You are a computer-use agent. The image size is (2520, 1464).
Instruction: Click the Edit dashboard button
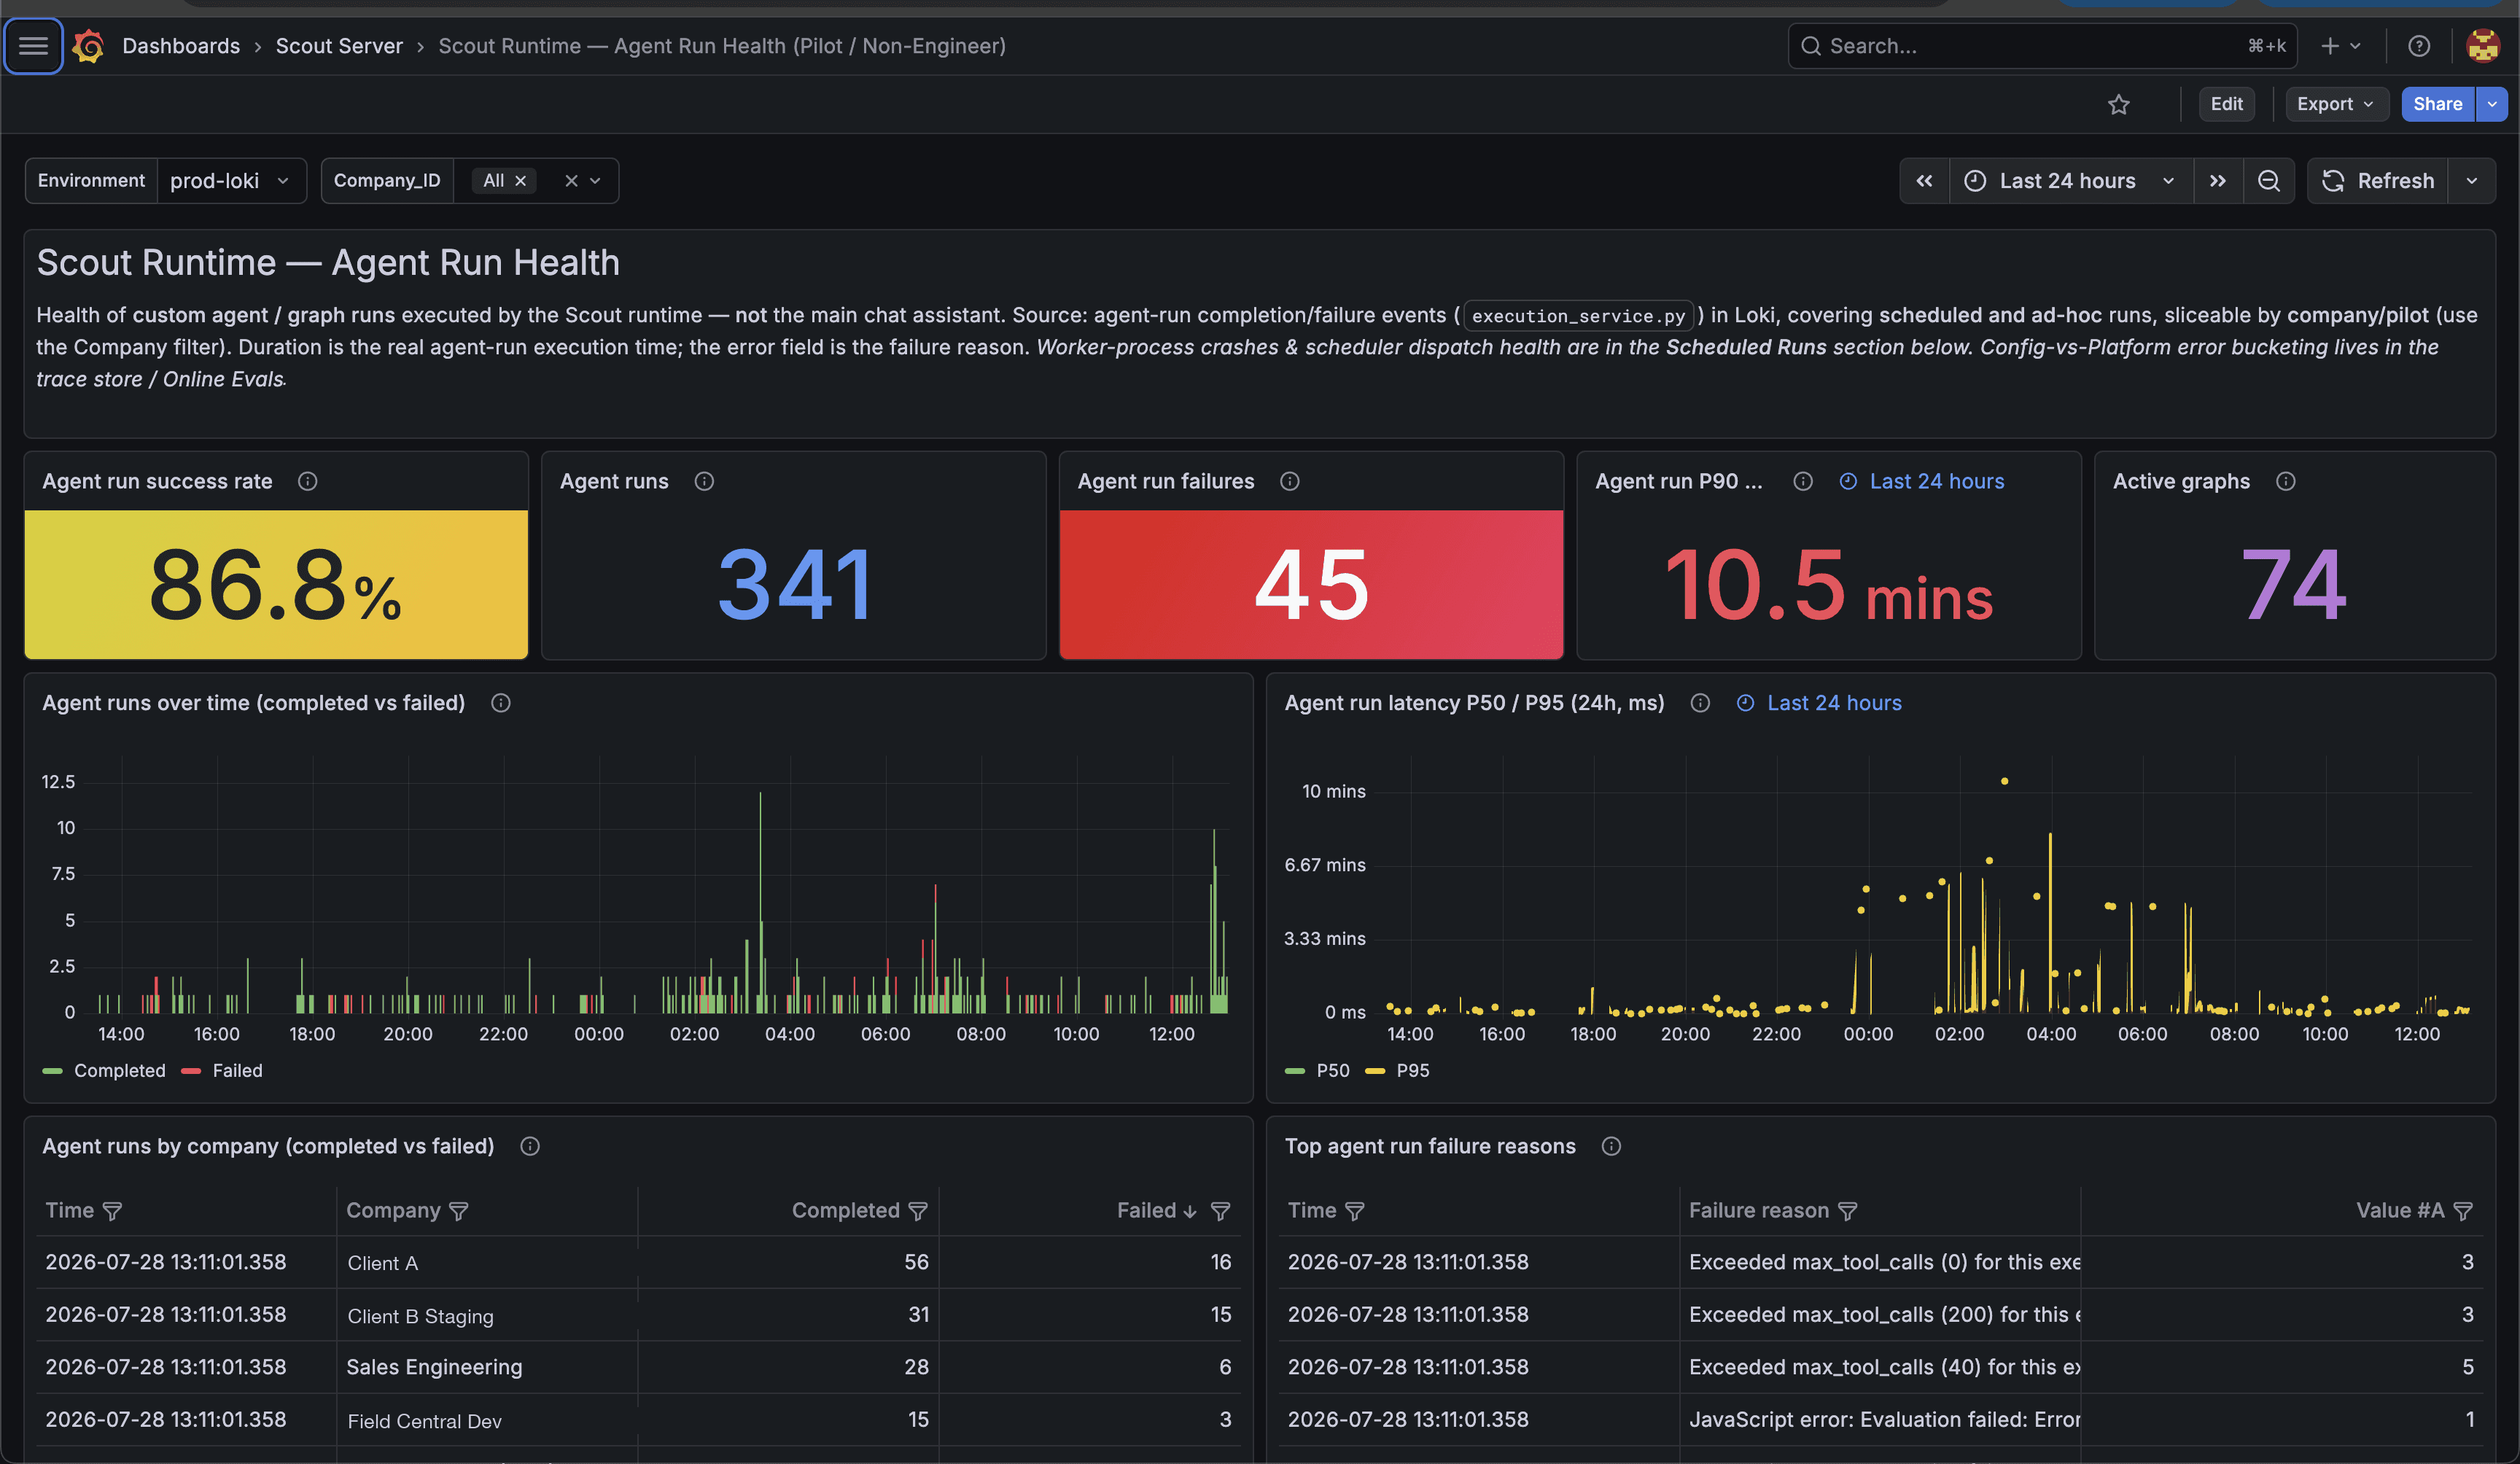coord(2226,104)
